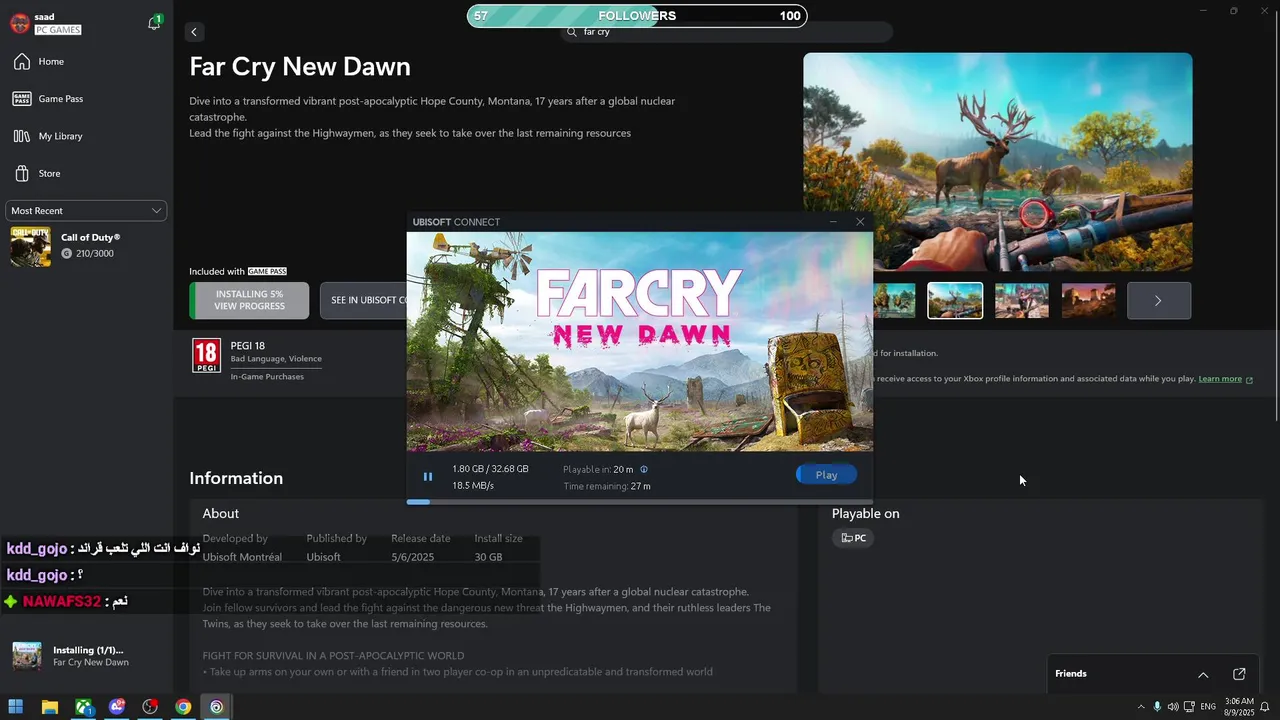Viewport: 1280px width, 720px height.
Task: Click the 5/6/2025 release date
Action: (412, 557)
